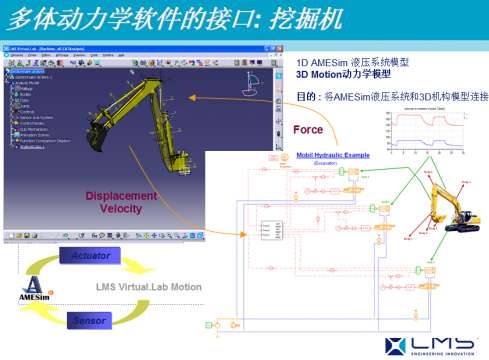This screenshot has width=489, height=360.
Task: Click the Save icon in bottom toolbar
Action: click(27, 236)
